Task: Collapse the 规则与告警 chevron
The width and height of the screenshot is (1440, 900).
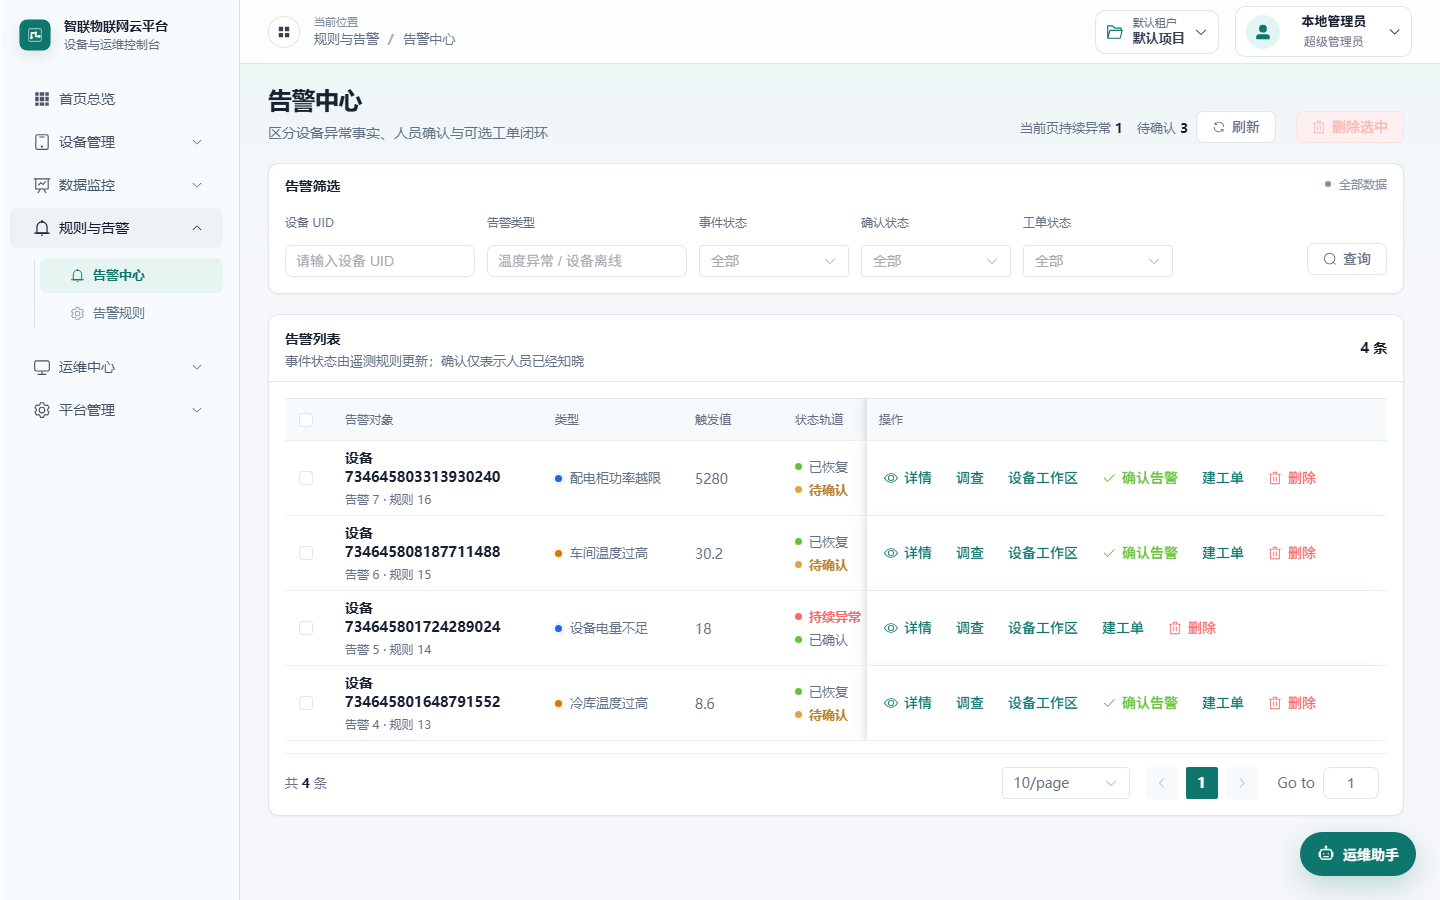Action: click(197, 228)
